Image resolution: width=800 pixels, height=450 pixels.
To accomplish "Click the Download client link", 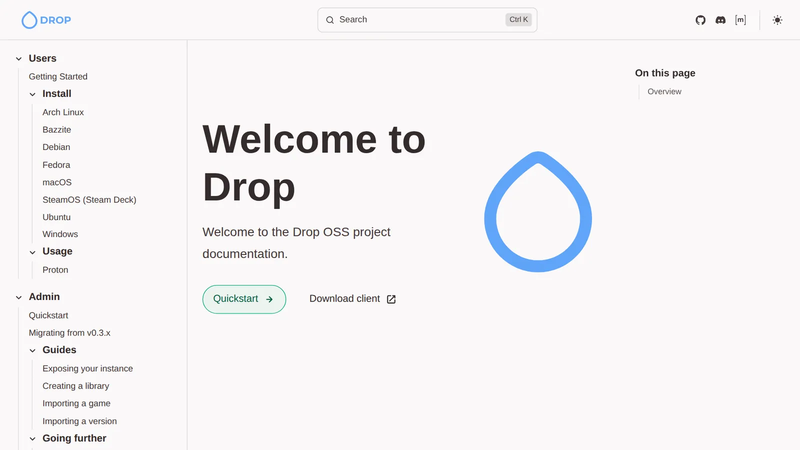I will [x=353, y=299].
